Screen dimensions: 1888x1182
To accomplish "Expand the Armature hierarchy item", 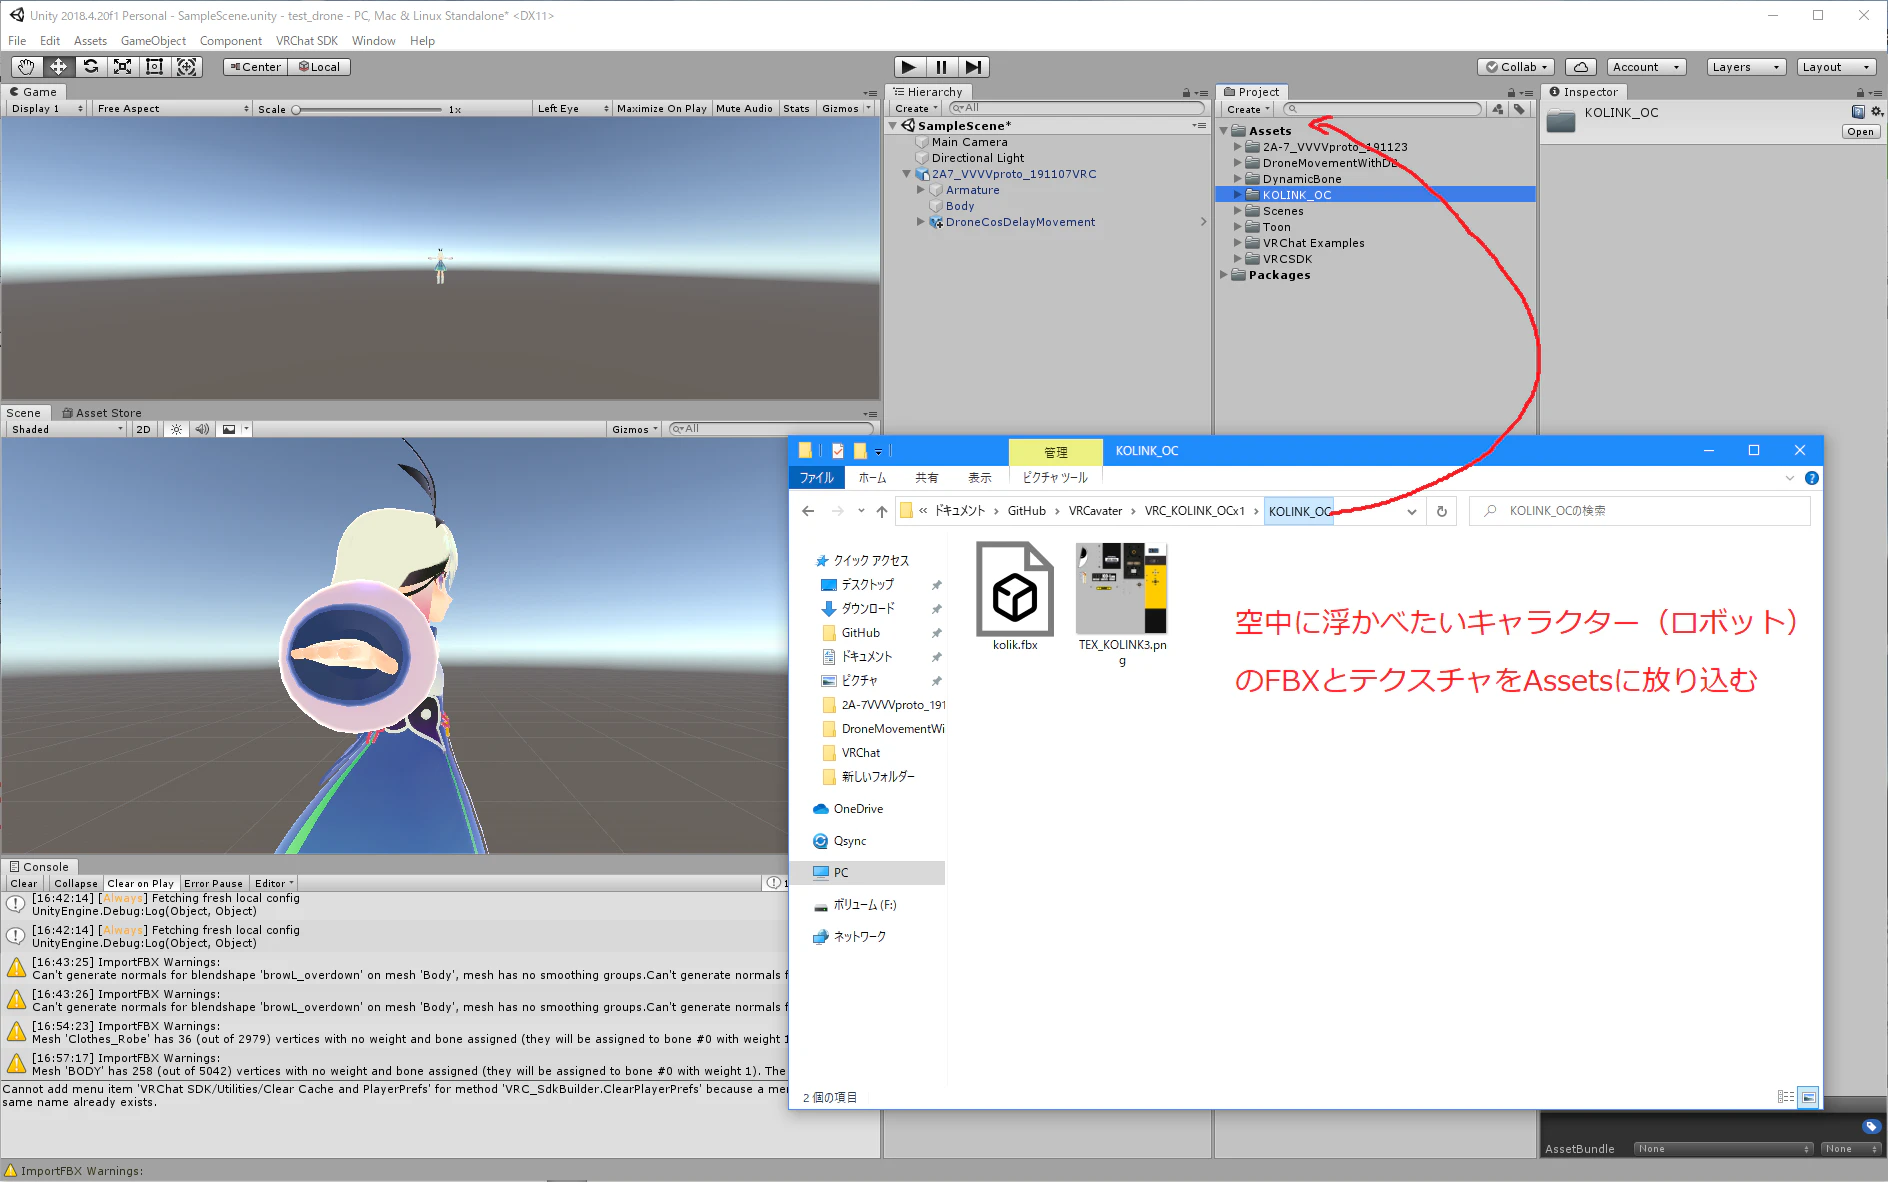I will [921, 190].
